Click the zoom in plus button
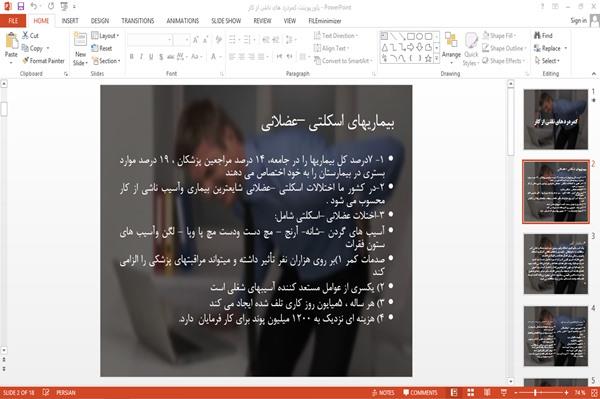Screen dimensions: 600x399 point(566,392)
